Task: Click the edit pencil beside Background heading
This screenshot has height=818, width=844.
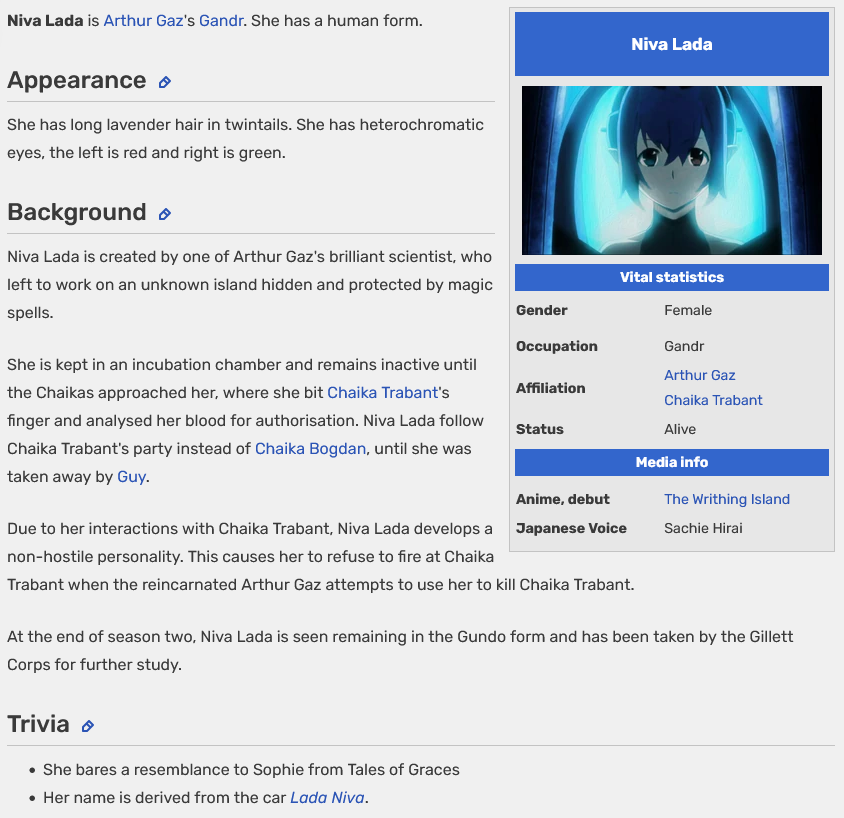Action: 165,214
